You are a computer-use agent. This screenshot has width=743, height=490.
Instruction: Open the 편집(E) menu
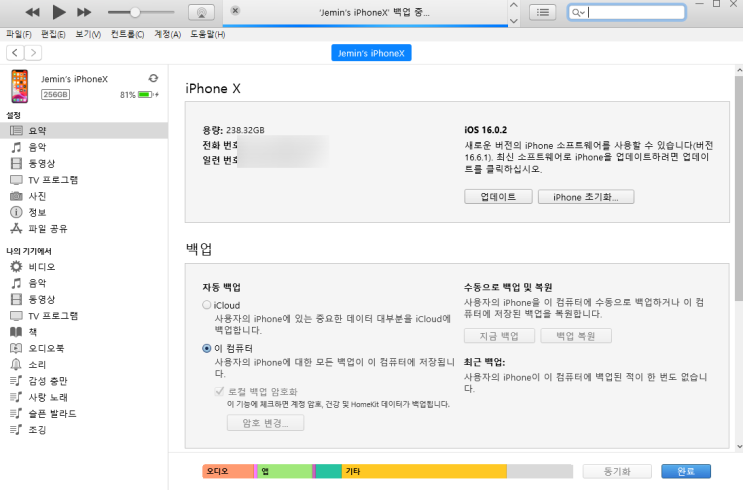pos(53,34)
